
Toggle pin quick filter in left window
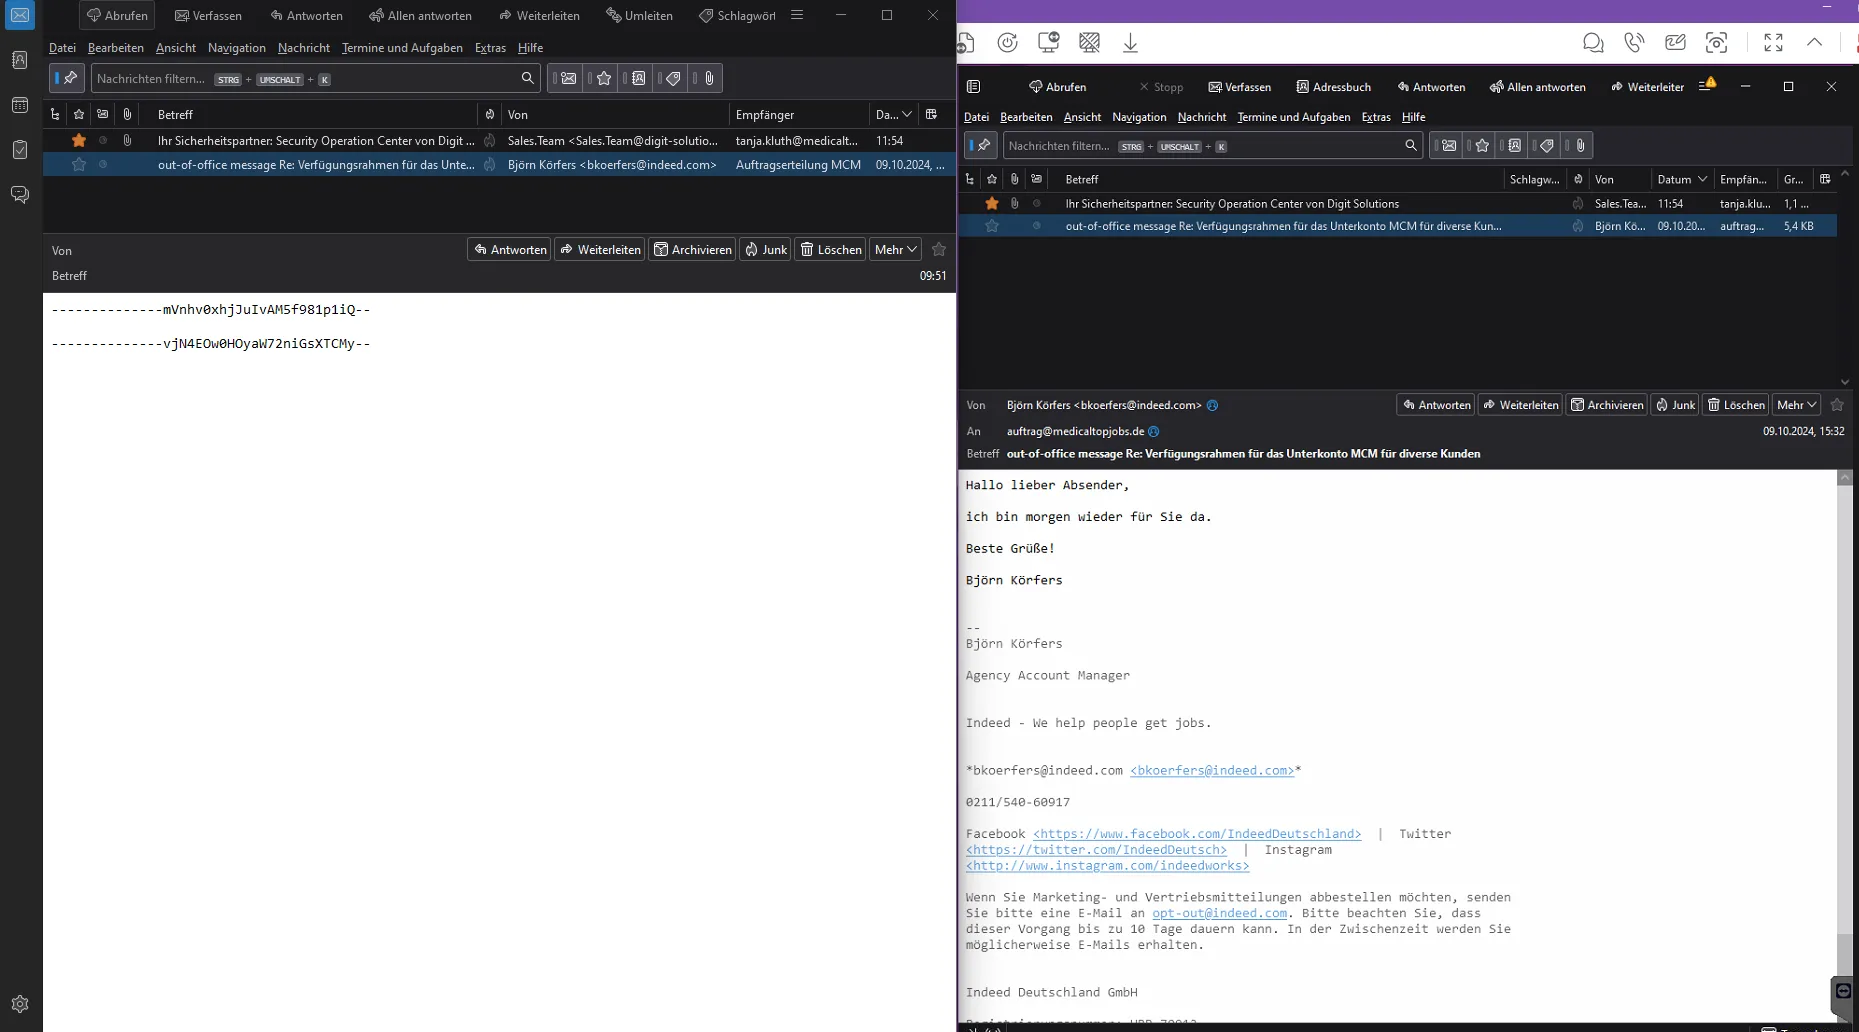[x=67, y=78]
